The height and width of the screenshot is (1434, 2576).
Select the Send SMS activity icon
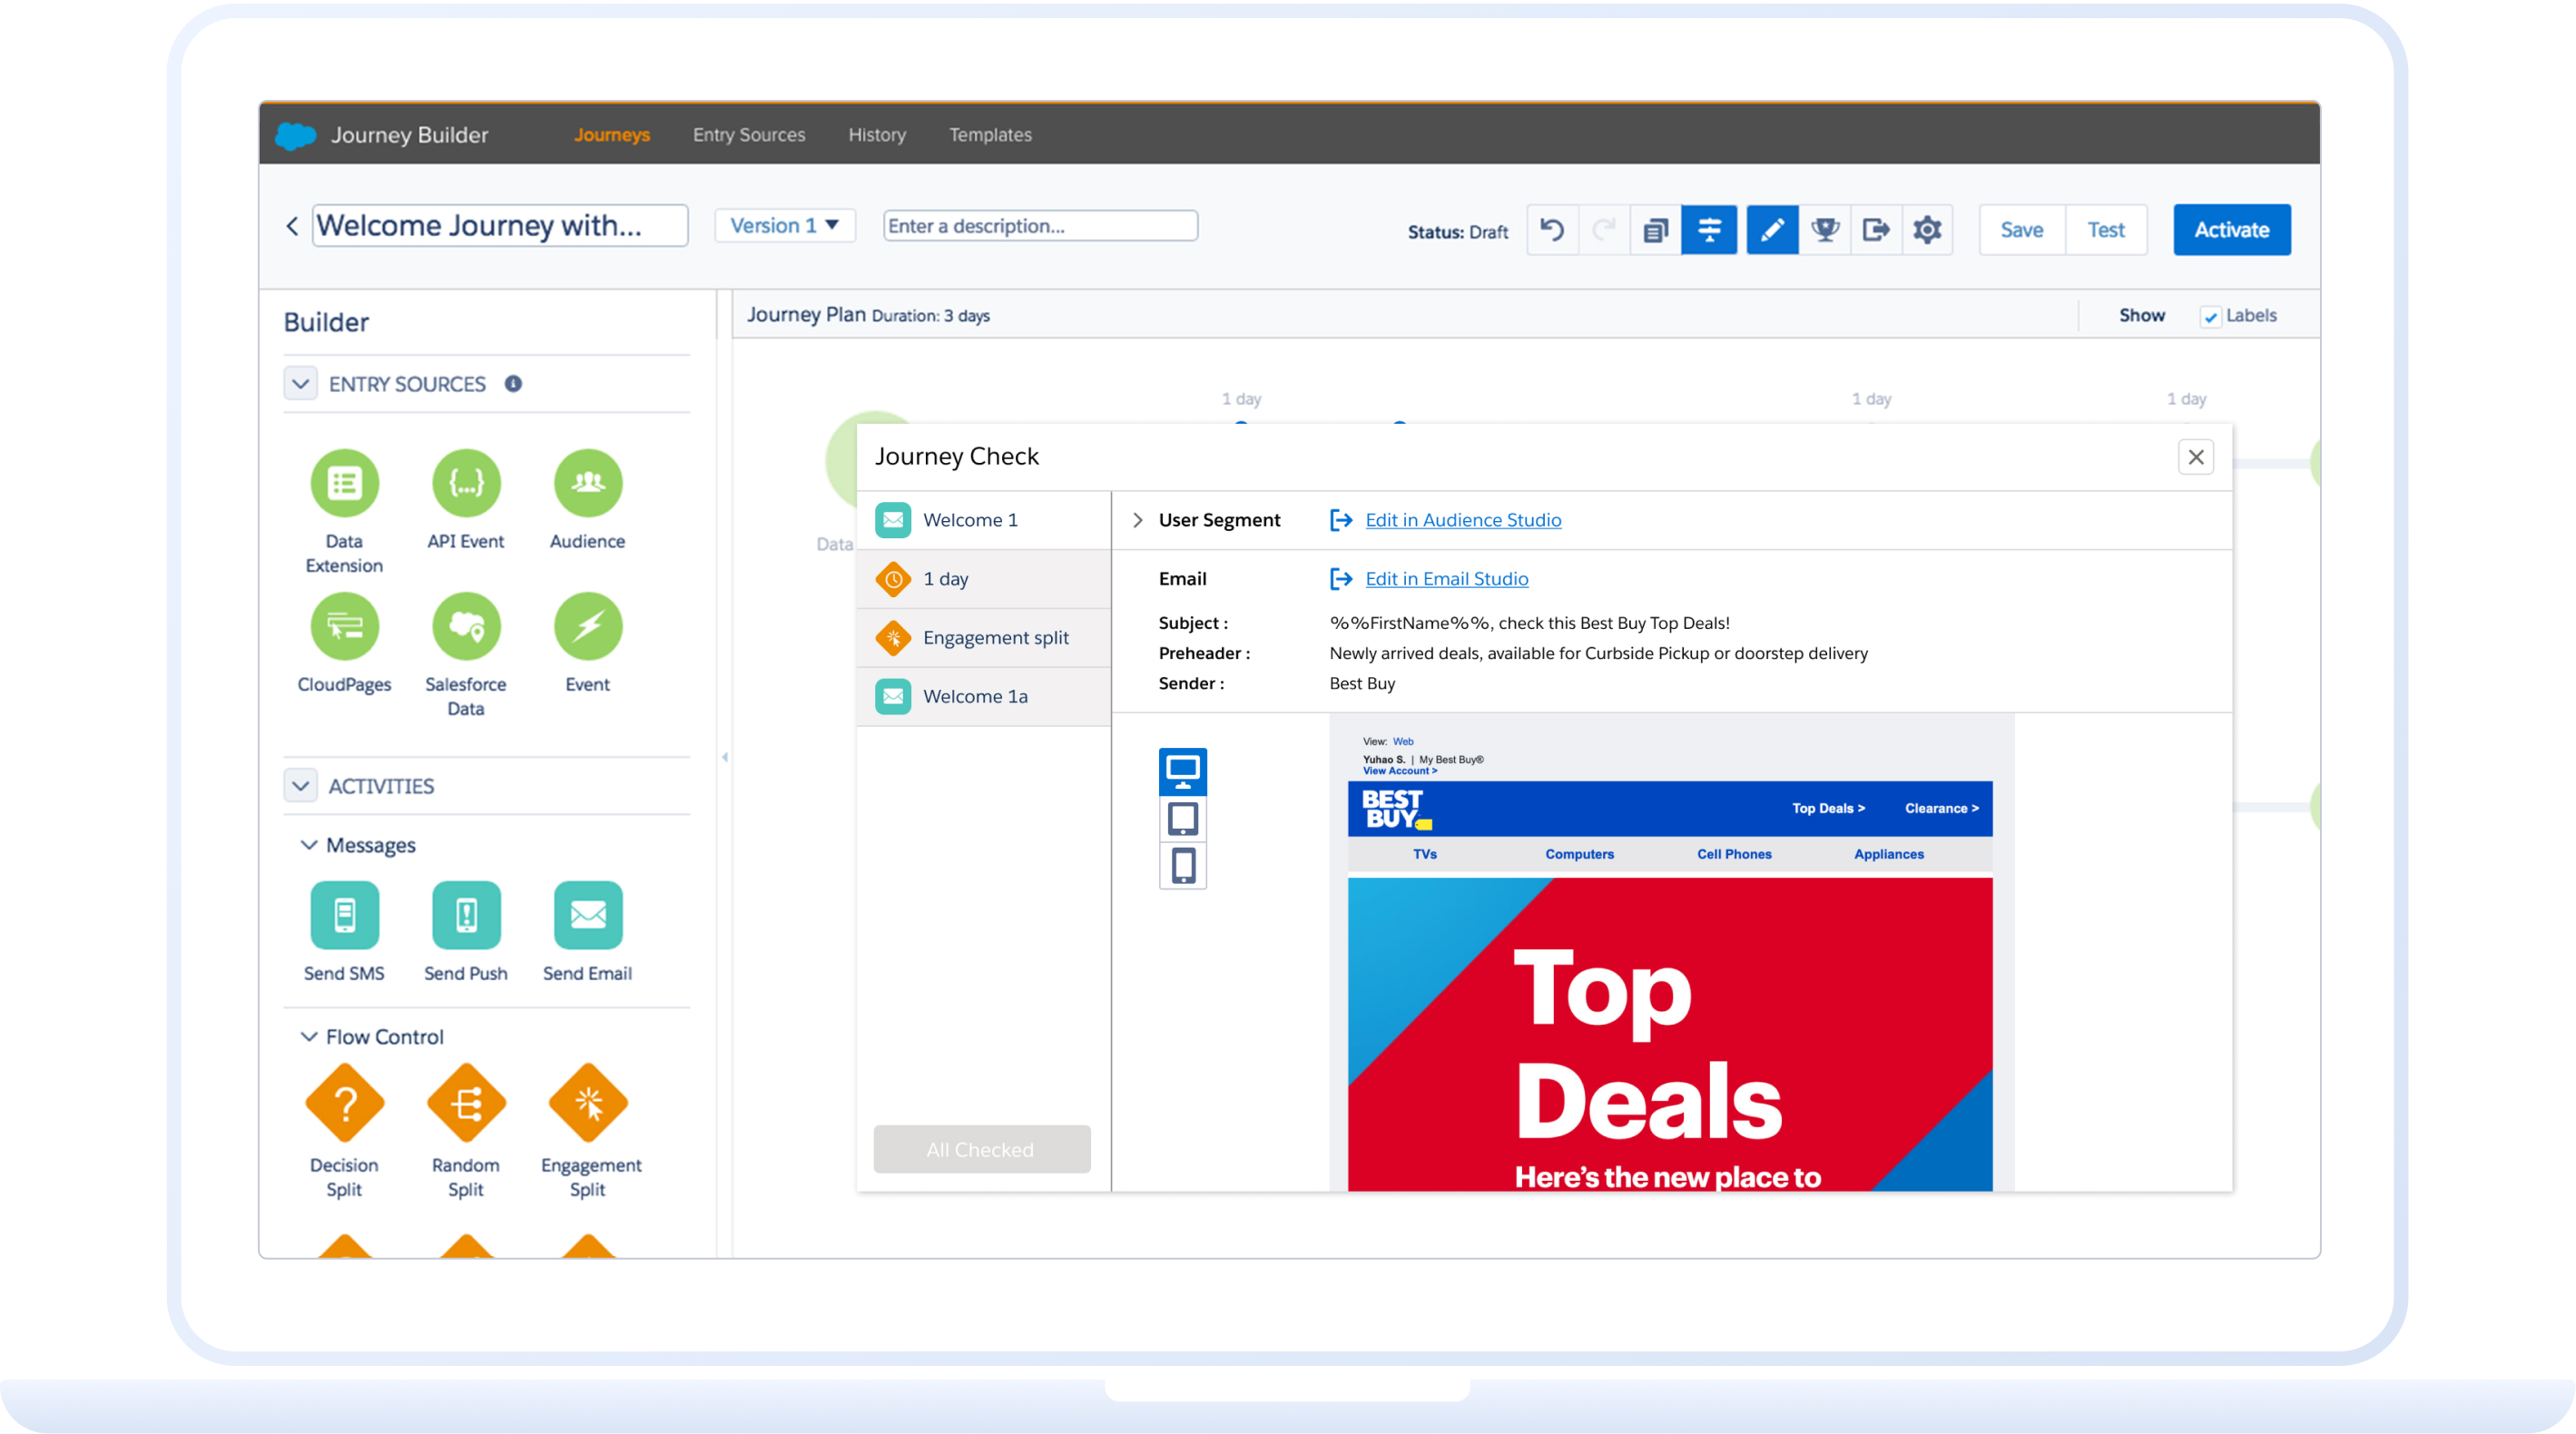click(344, 915)
